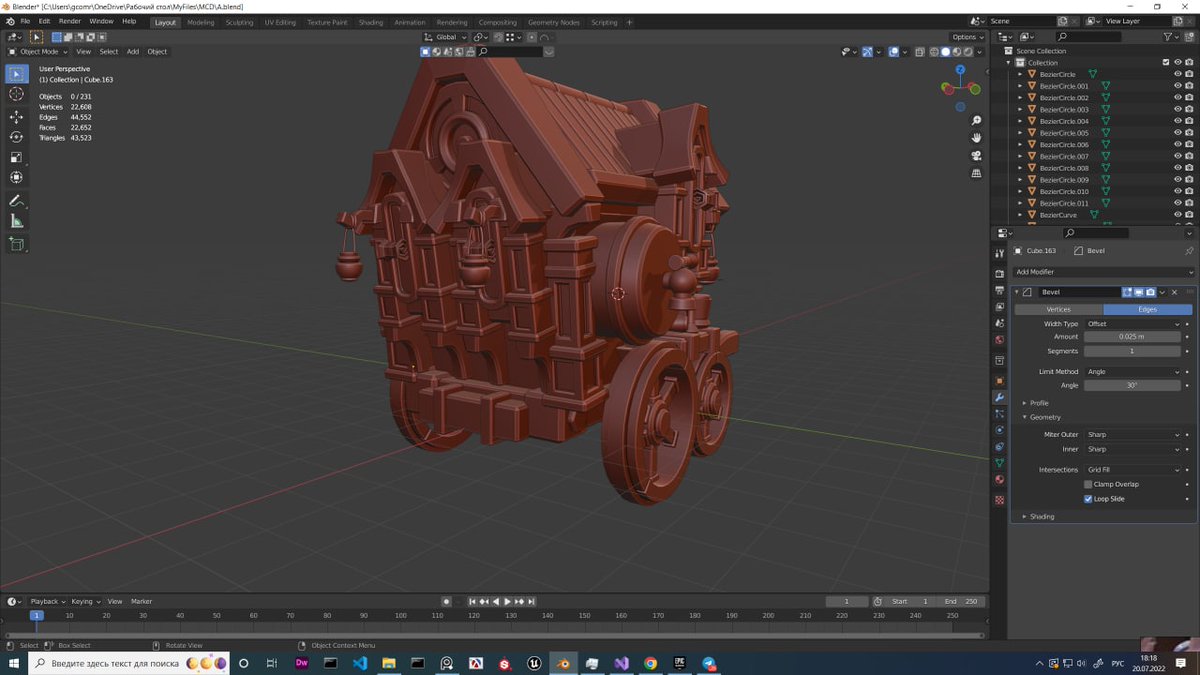Open the Object properties orange square tab
1200x675 pixels.
(x=999, y=380)
